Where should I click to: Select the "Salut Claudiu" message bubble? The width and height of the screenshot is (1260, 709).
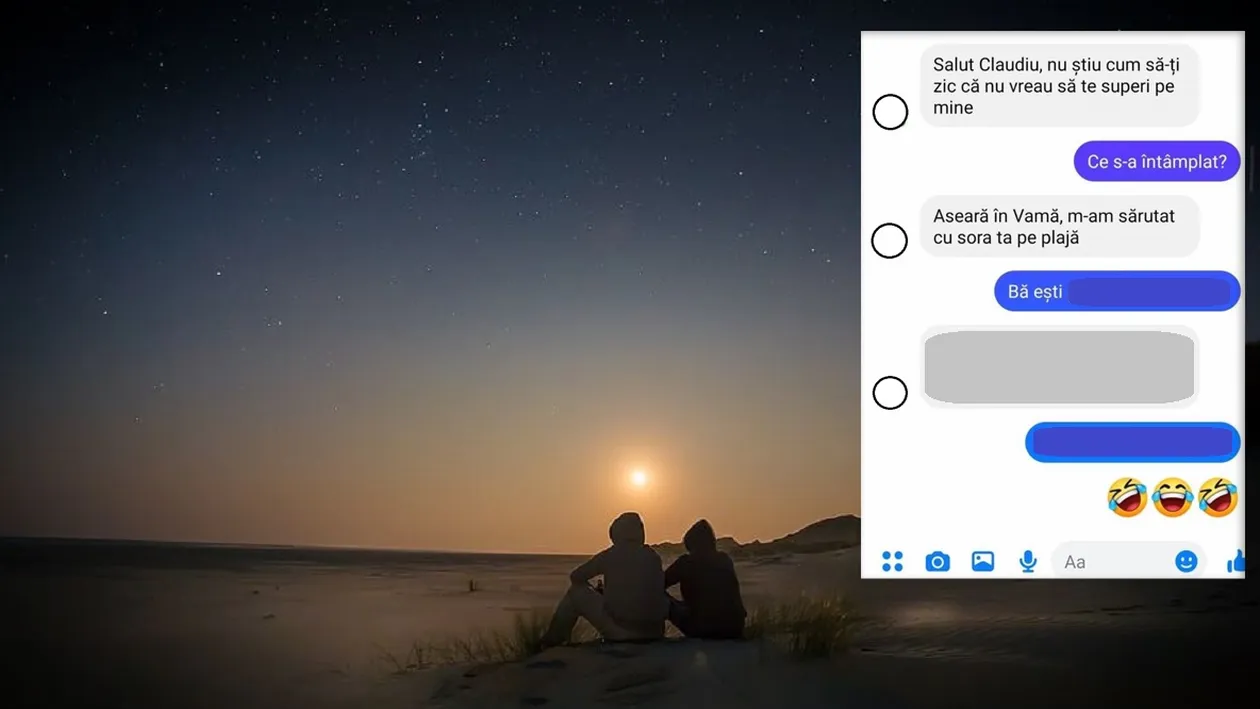point(1058,86)
